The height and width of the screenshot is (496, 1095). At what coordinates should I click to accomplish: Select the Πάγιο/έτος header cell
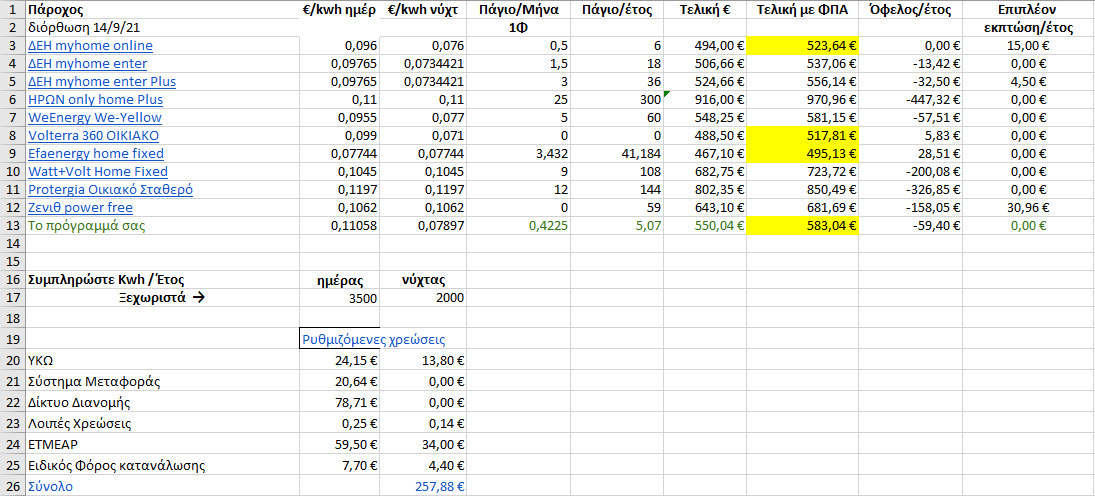tap(617, 10)
